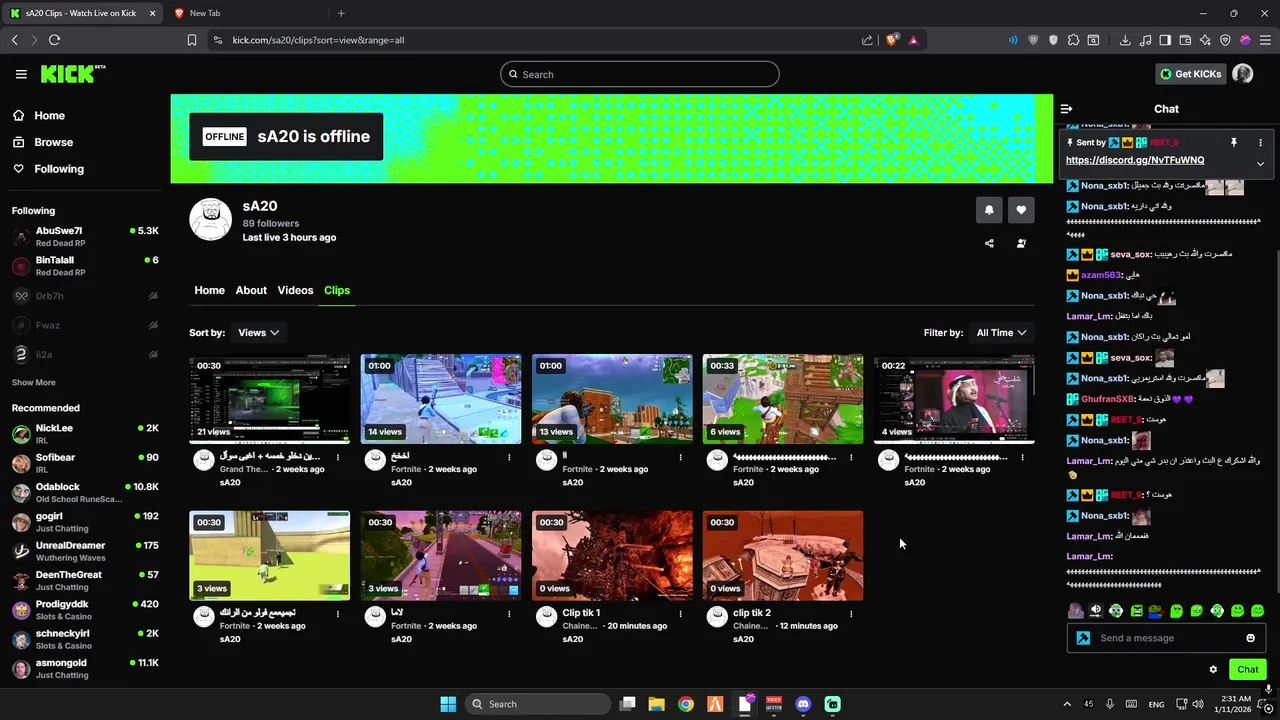Collapse pinned message with chevron
The height and width of the screenshot is (720, 1280).
click(x=1260, y=163)
